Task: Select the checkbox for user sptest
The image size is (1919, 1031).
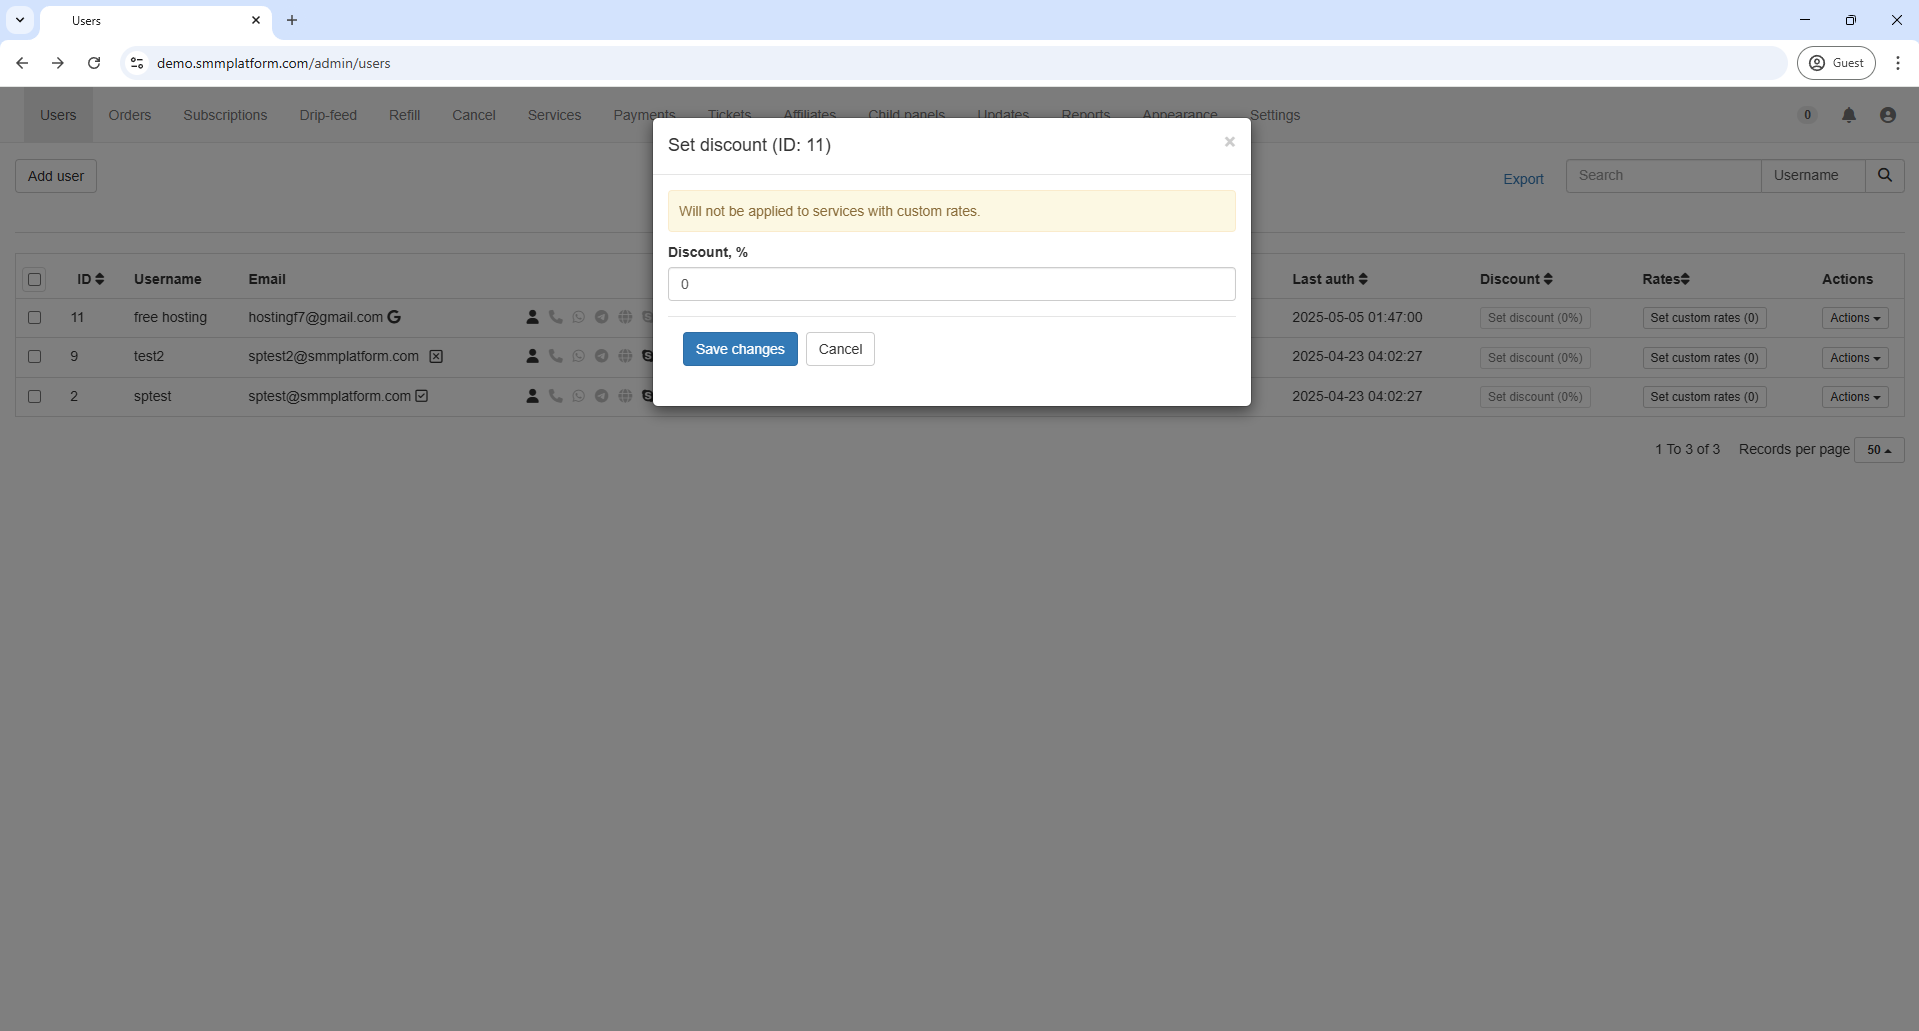Action: 35,396
